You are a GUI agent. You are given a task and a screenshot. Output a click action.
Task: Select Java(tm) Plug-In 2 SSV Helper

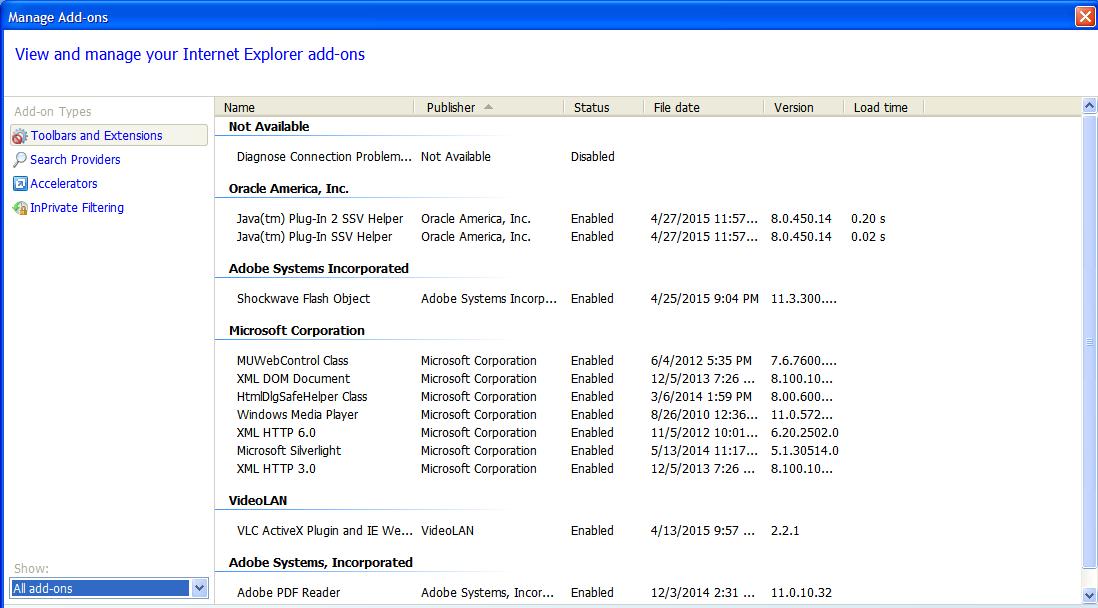click(320, 219)
